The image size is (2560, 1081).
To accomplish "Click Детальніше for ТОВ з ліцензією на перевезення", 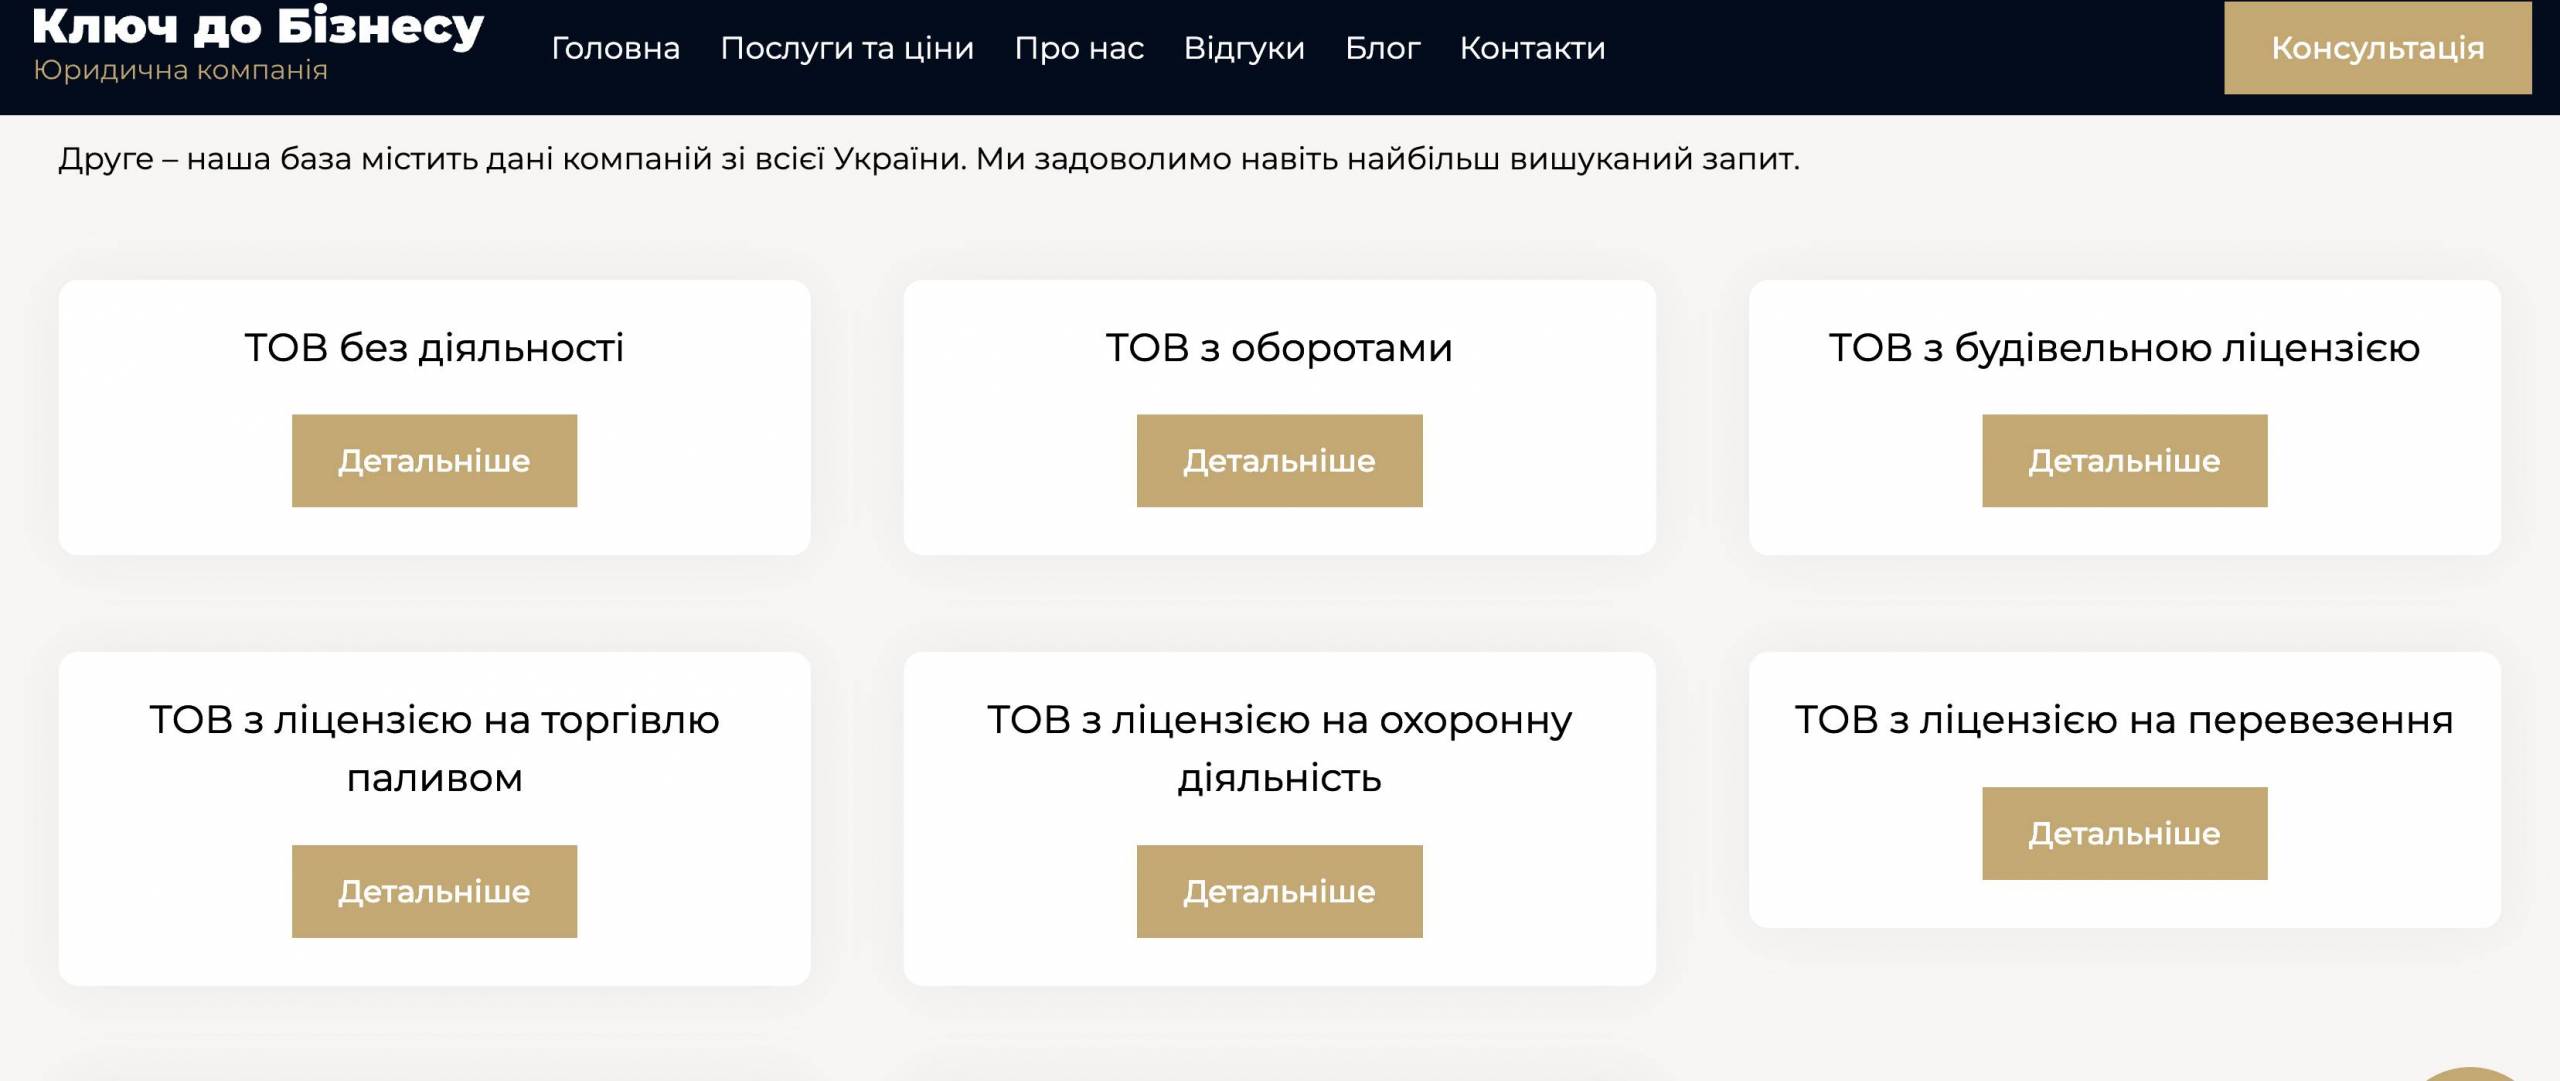I will point(2124,833).
